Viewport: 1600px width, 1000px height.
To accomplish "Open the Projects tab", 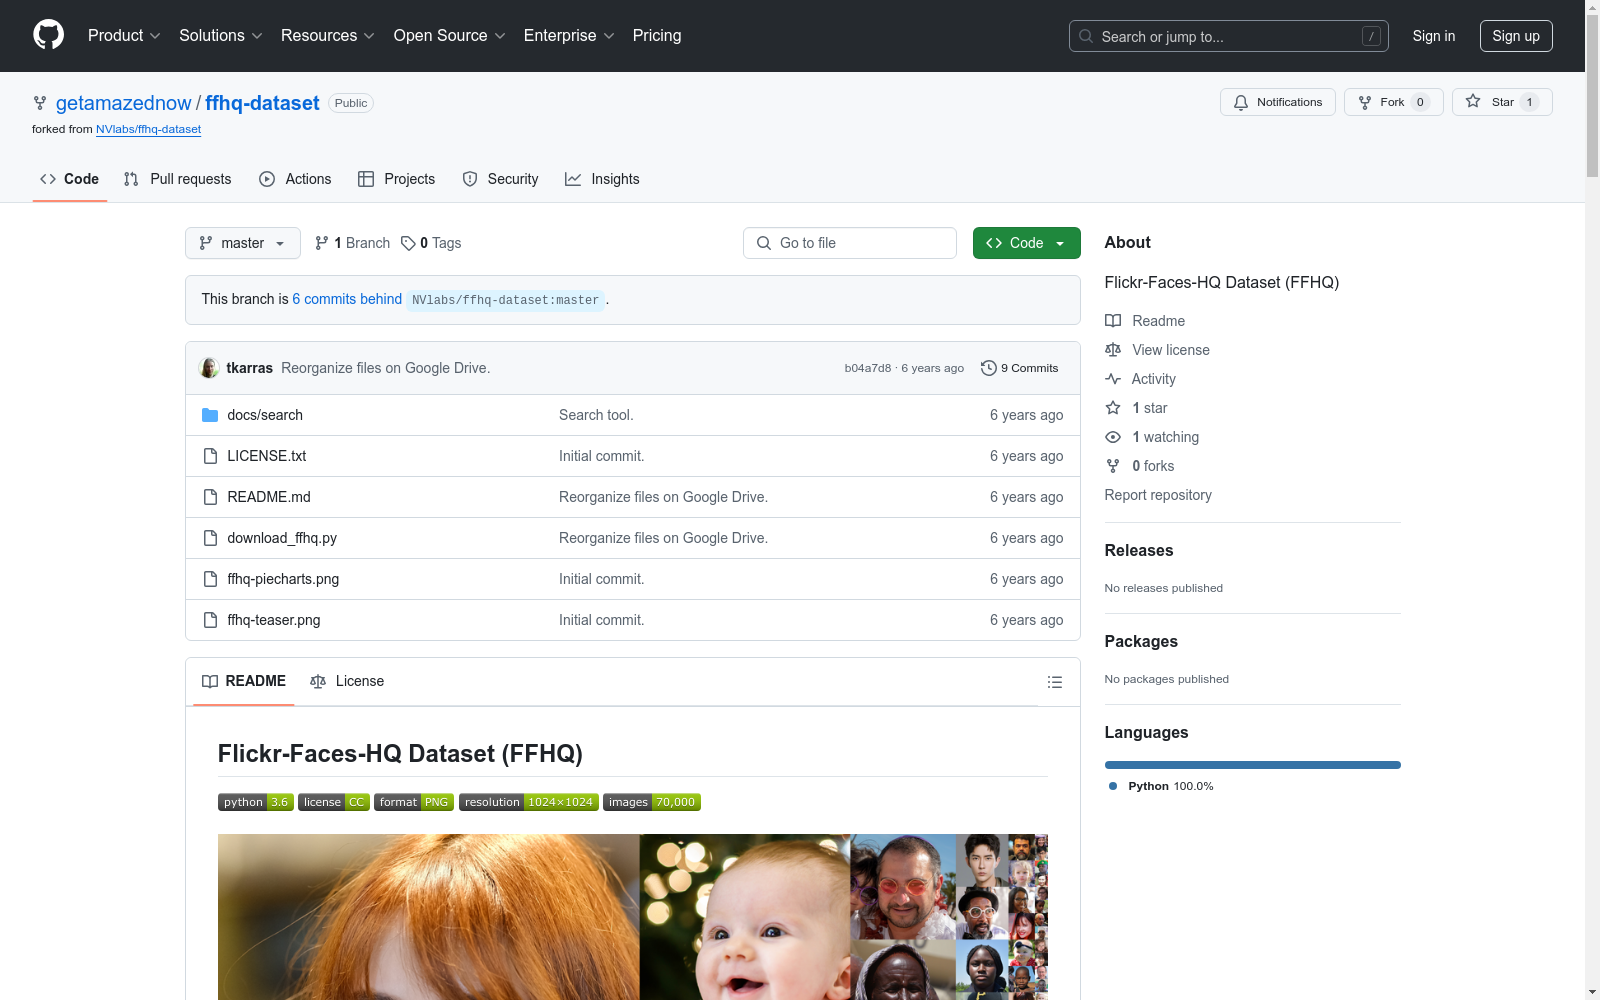I will point(396,179).
